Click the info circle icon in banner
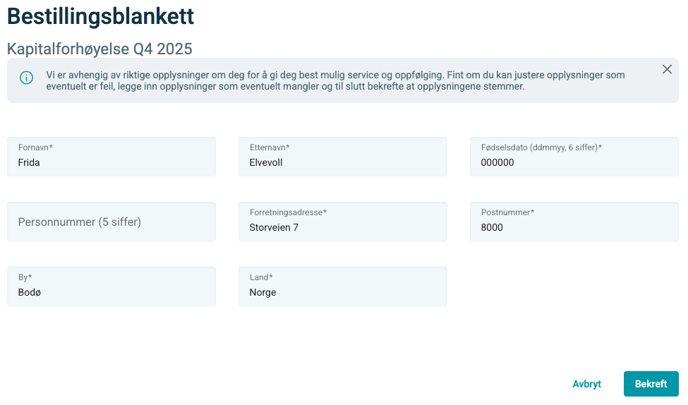 tap(26, 78)
